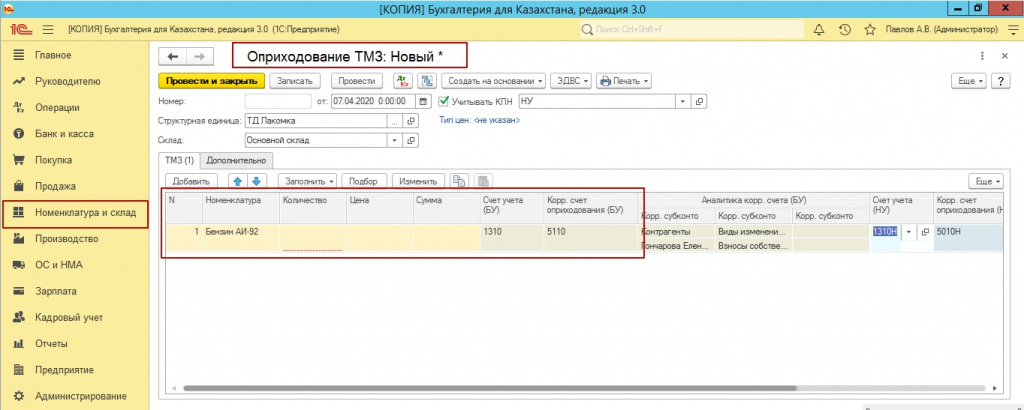Navigate back with left arrow
Viewport: 1024px width, 410px height.
point(172,56)
